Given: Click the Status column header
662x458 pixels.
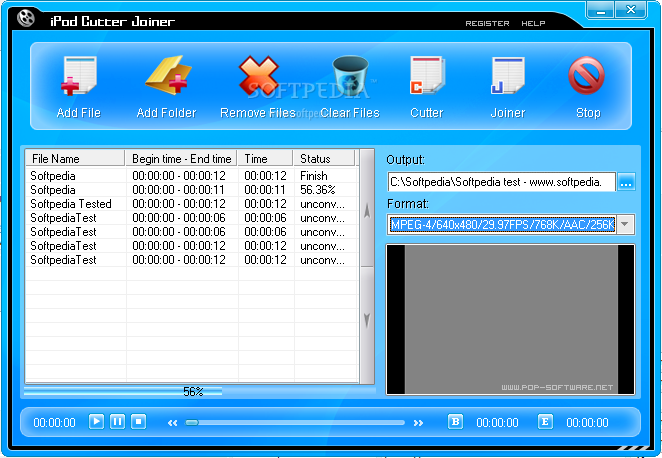Looking at the screenshot, I should pos(324,159).
